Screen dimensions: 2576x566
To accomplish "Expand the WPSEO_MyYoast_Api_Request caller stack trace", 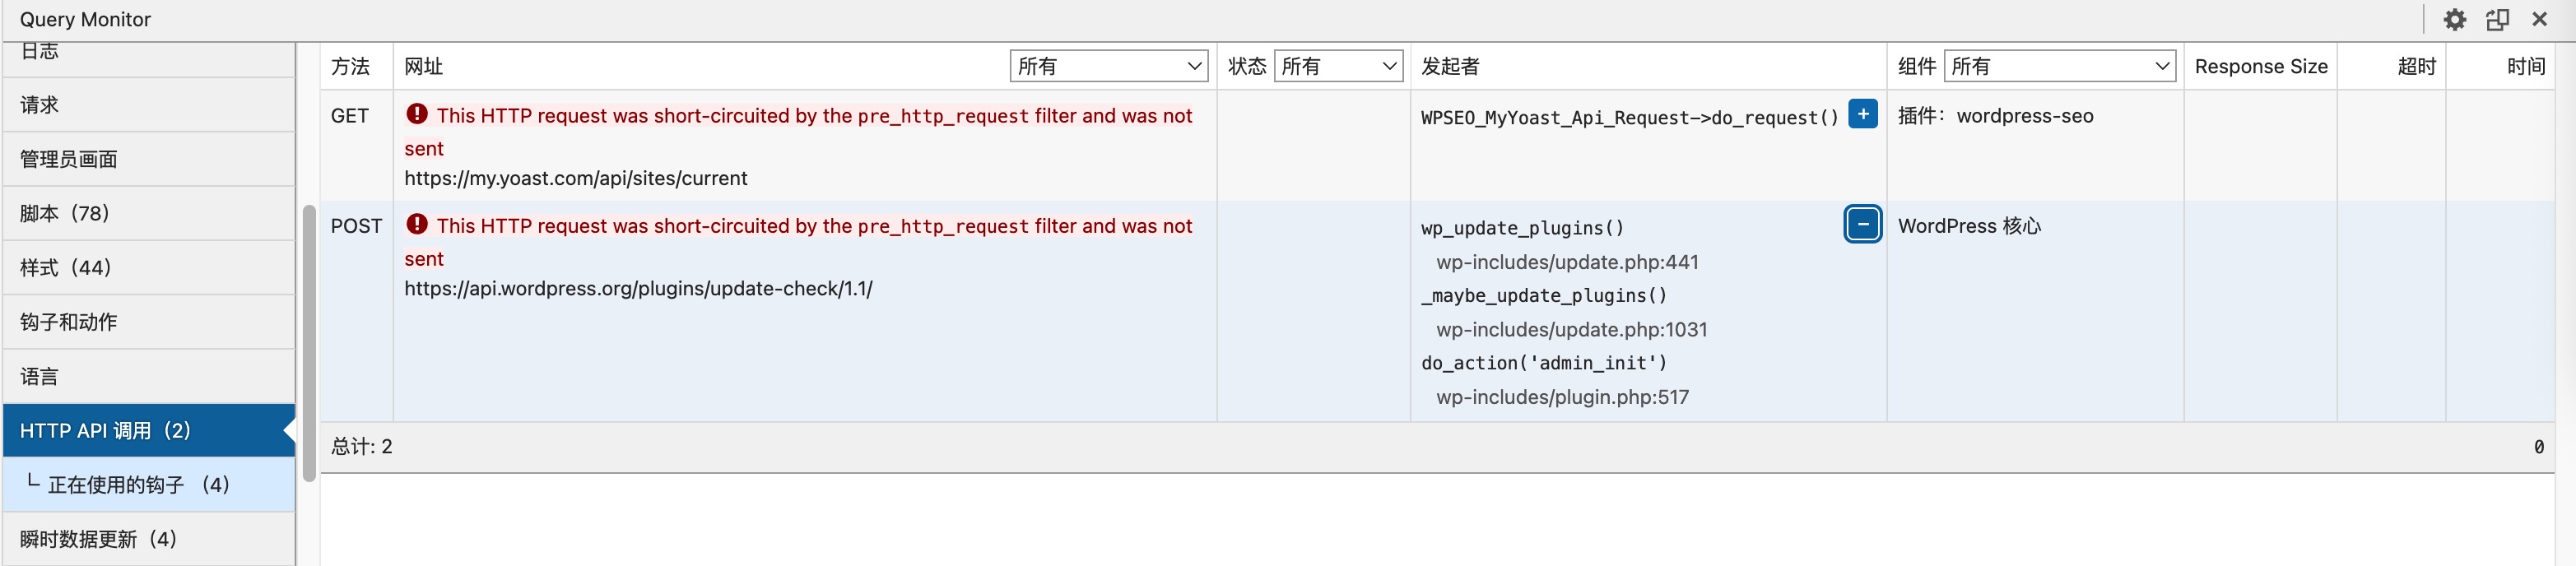I will pos(1862,115).
